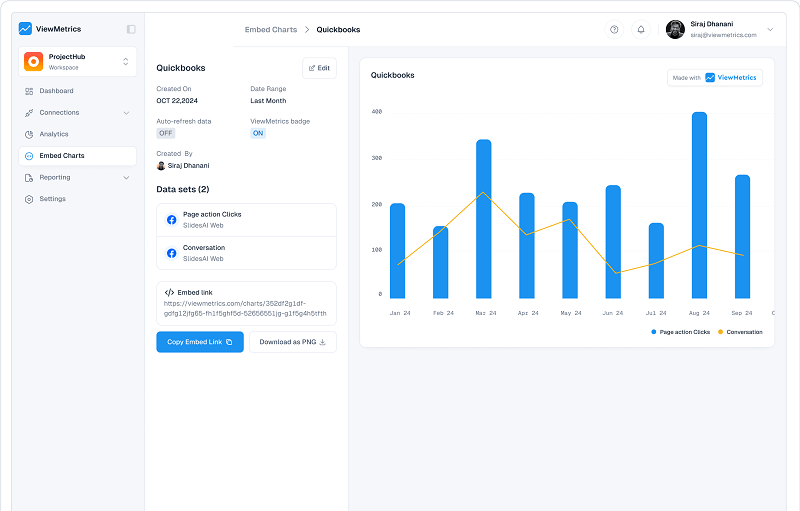Click the Analytics pie chart icon
The width and height of the screenshot is (800, 511).
(29, 135)
